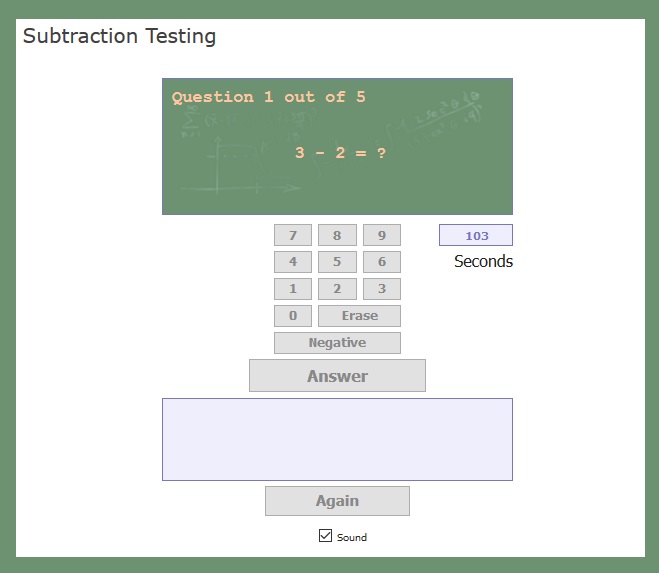Choose digit 4 on the keypad
This screenshot has width=659, height=573.
point(293,262)
